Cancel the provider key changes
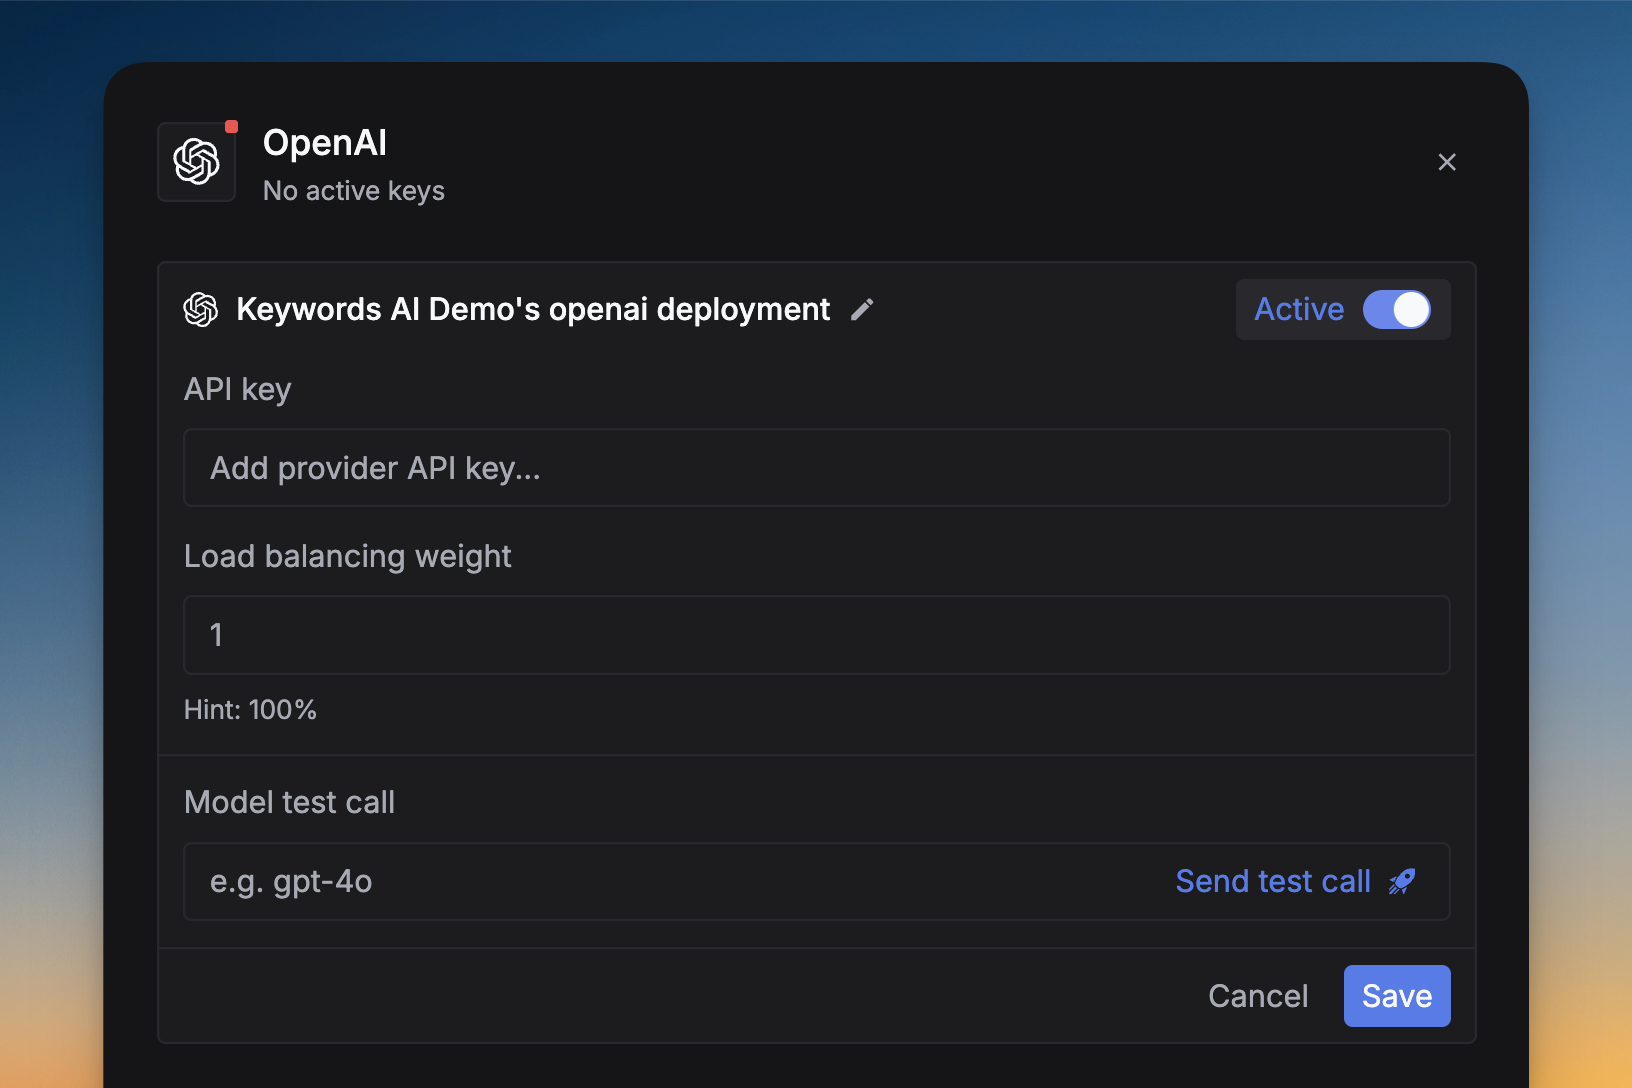Screen dimensions: 1632x1088 (x=1258, y=996)
